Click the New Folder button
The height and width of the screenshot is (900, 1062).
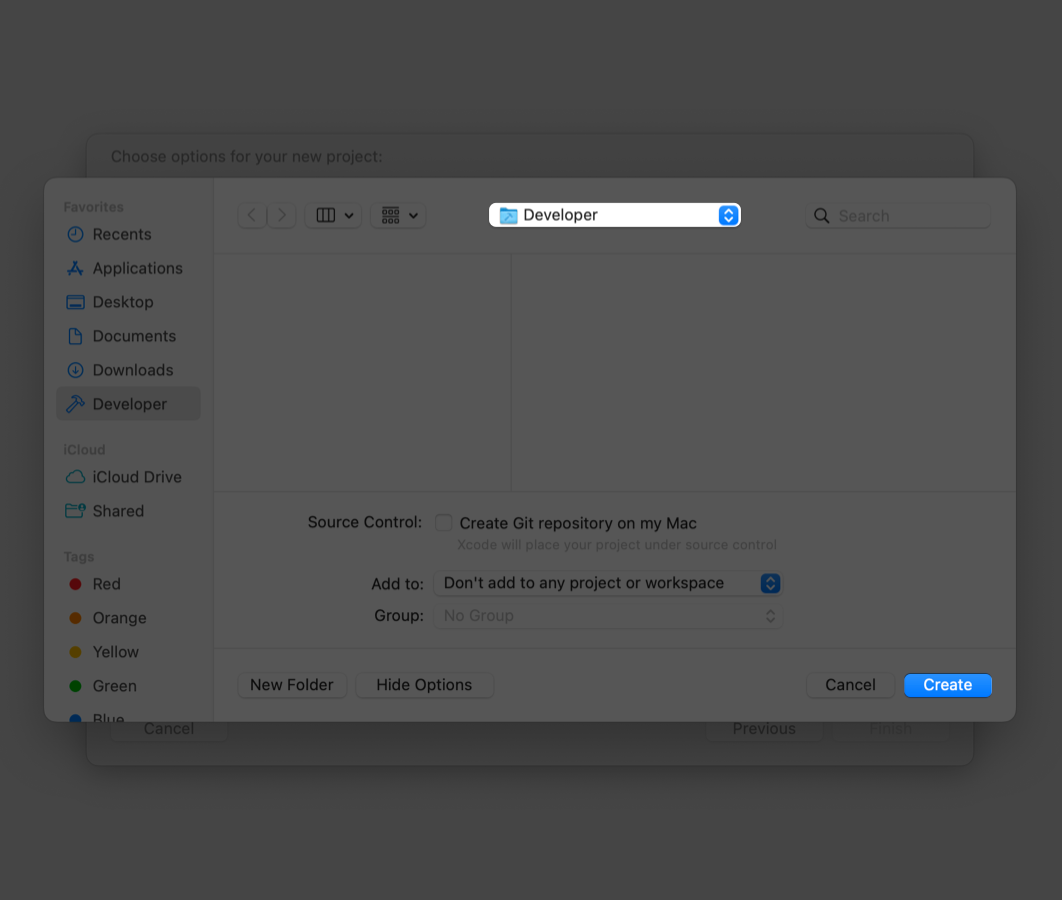(292, 685)
